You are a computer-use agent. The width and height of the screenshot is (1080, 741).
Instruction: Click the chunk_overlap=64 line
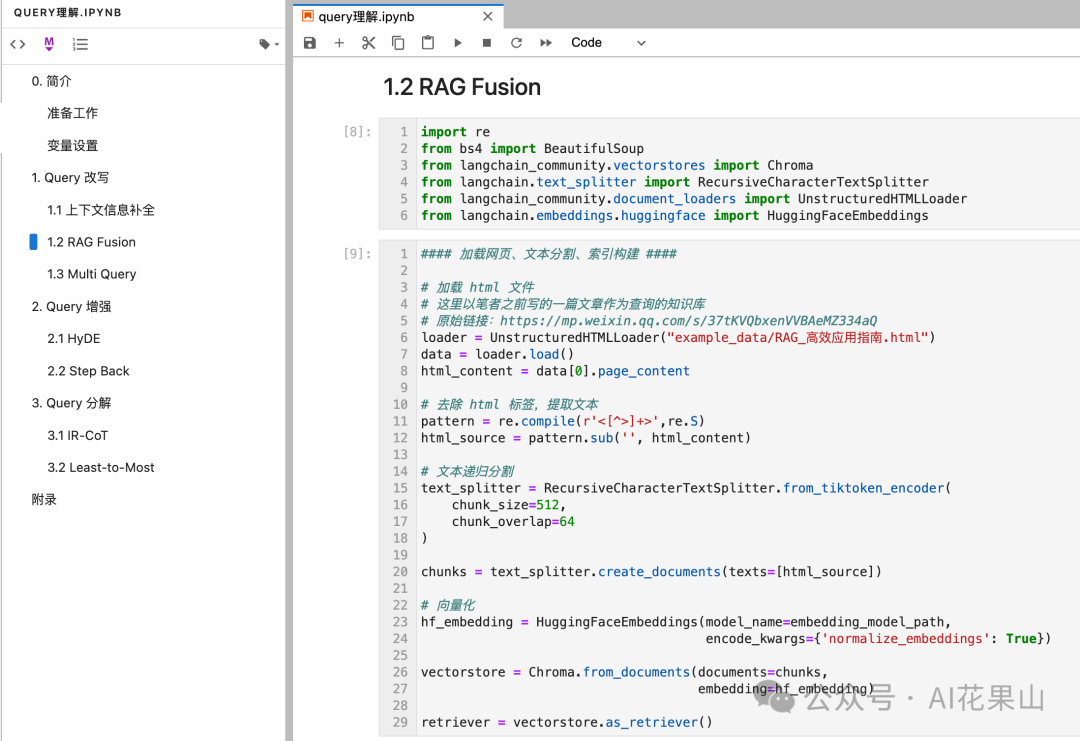coord(513,521)
